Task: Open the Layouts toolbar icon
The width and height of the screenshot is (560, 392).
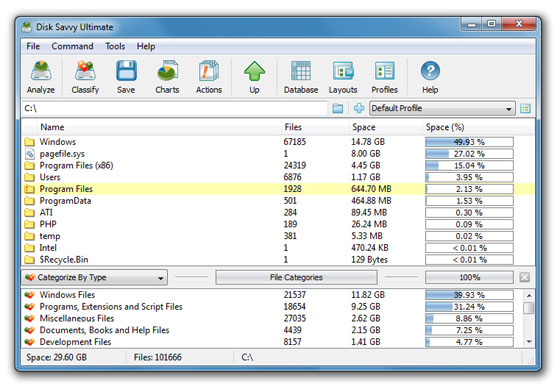Action: [343, 77]
